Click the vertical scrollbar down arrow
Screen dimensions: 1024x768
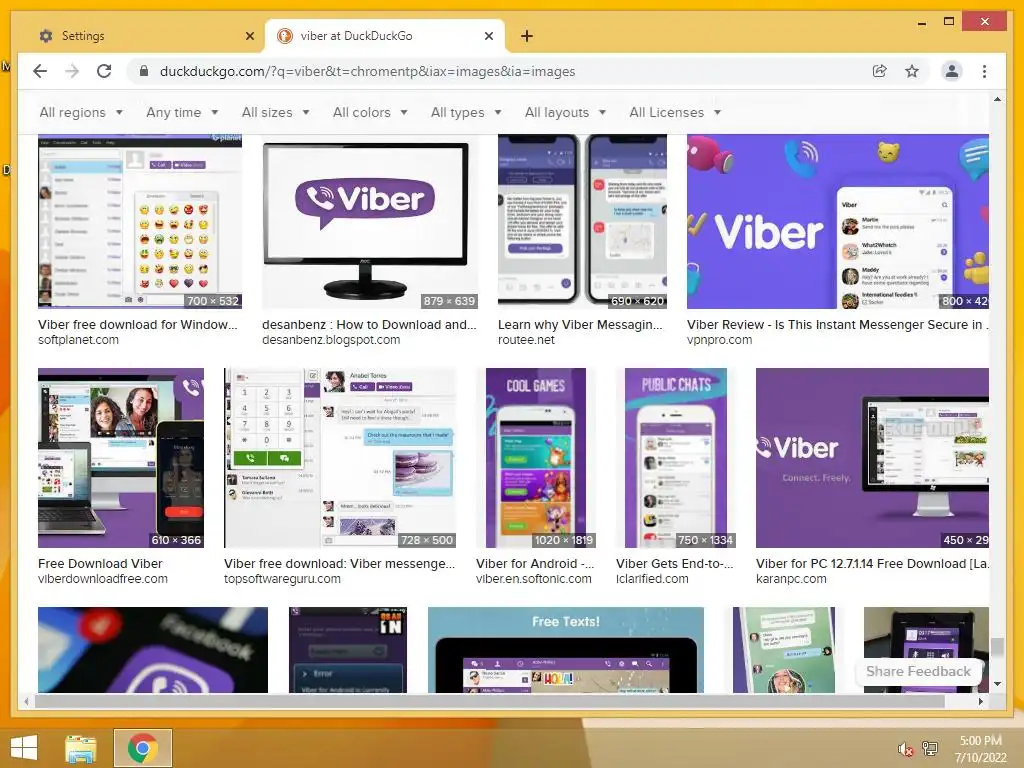tap(997, 684)
